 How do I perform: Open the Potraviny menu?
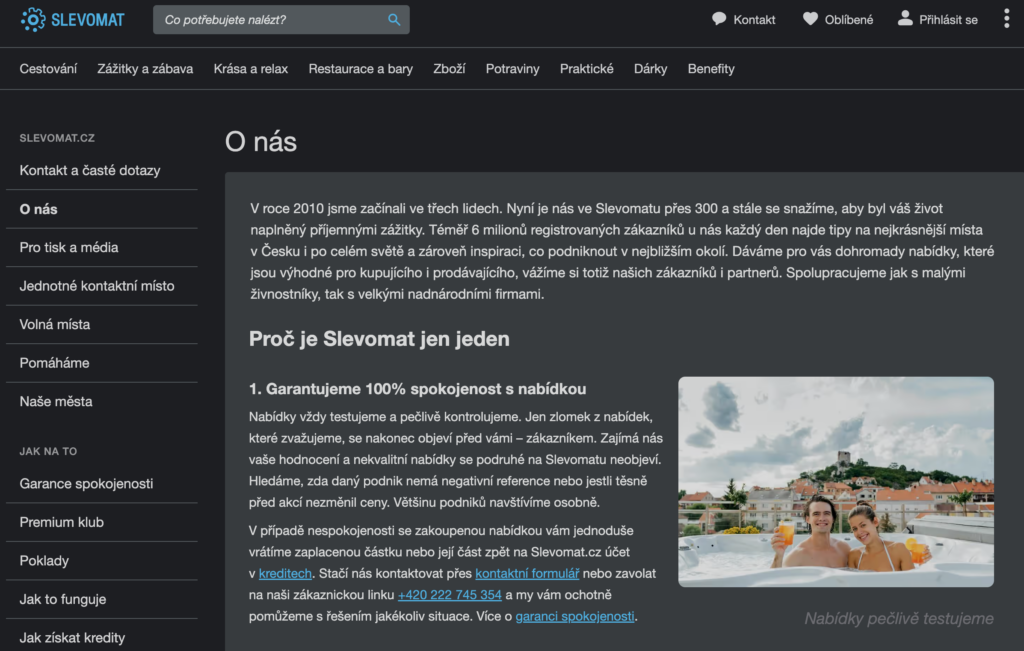point(513,69)
